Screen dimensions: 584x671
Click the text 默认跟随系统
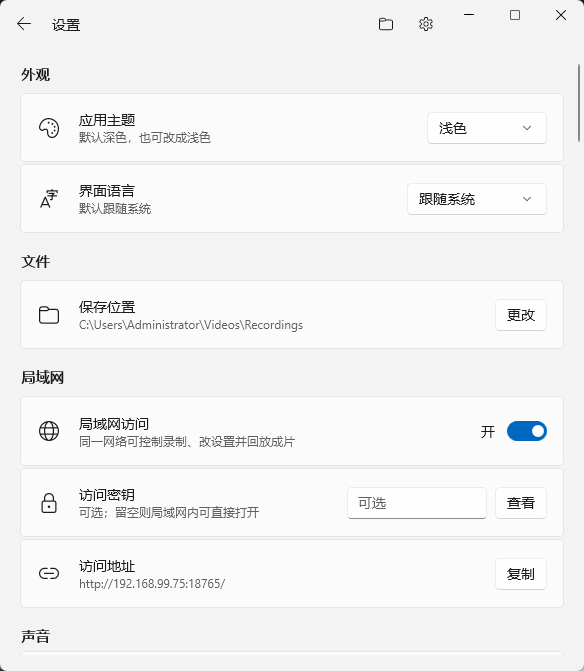coord(115,209)
